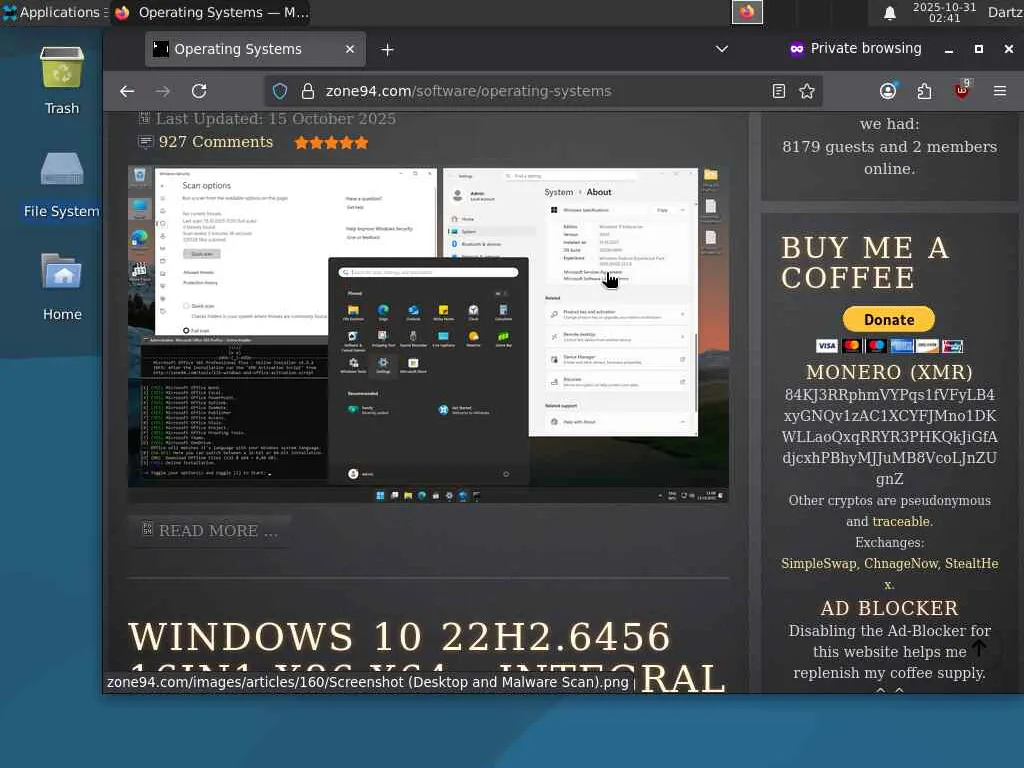This screenshot has height=768, width=1024.
Task: Follow the ChnageNow exchange link
Action: click(901, 564)
